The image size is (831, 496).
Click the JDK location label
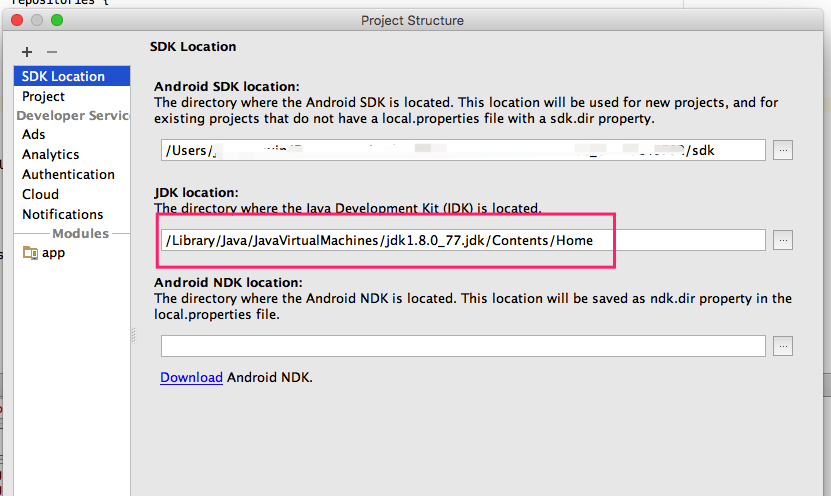pos(196,192)
